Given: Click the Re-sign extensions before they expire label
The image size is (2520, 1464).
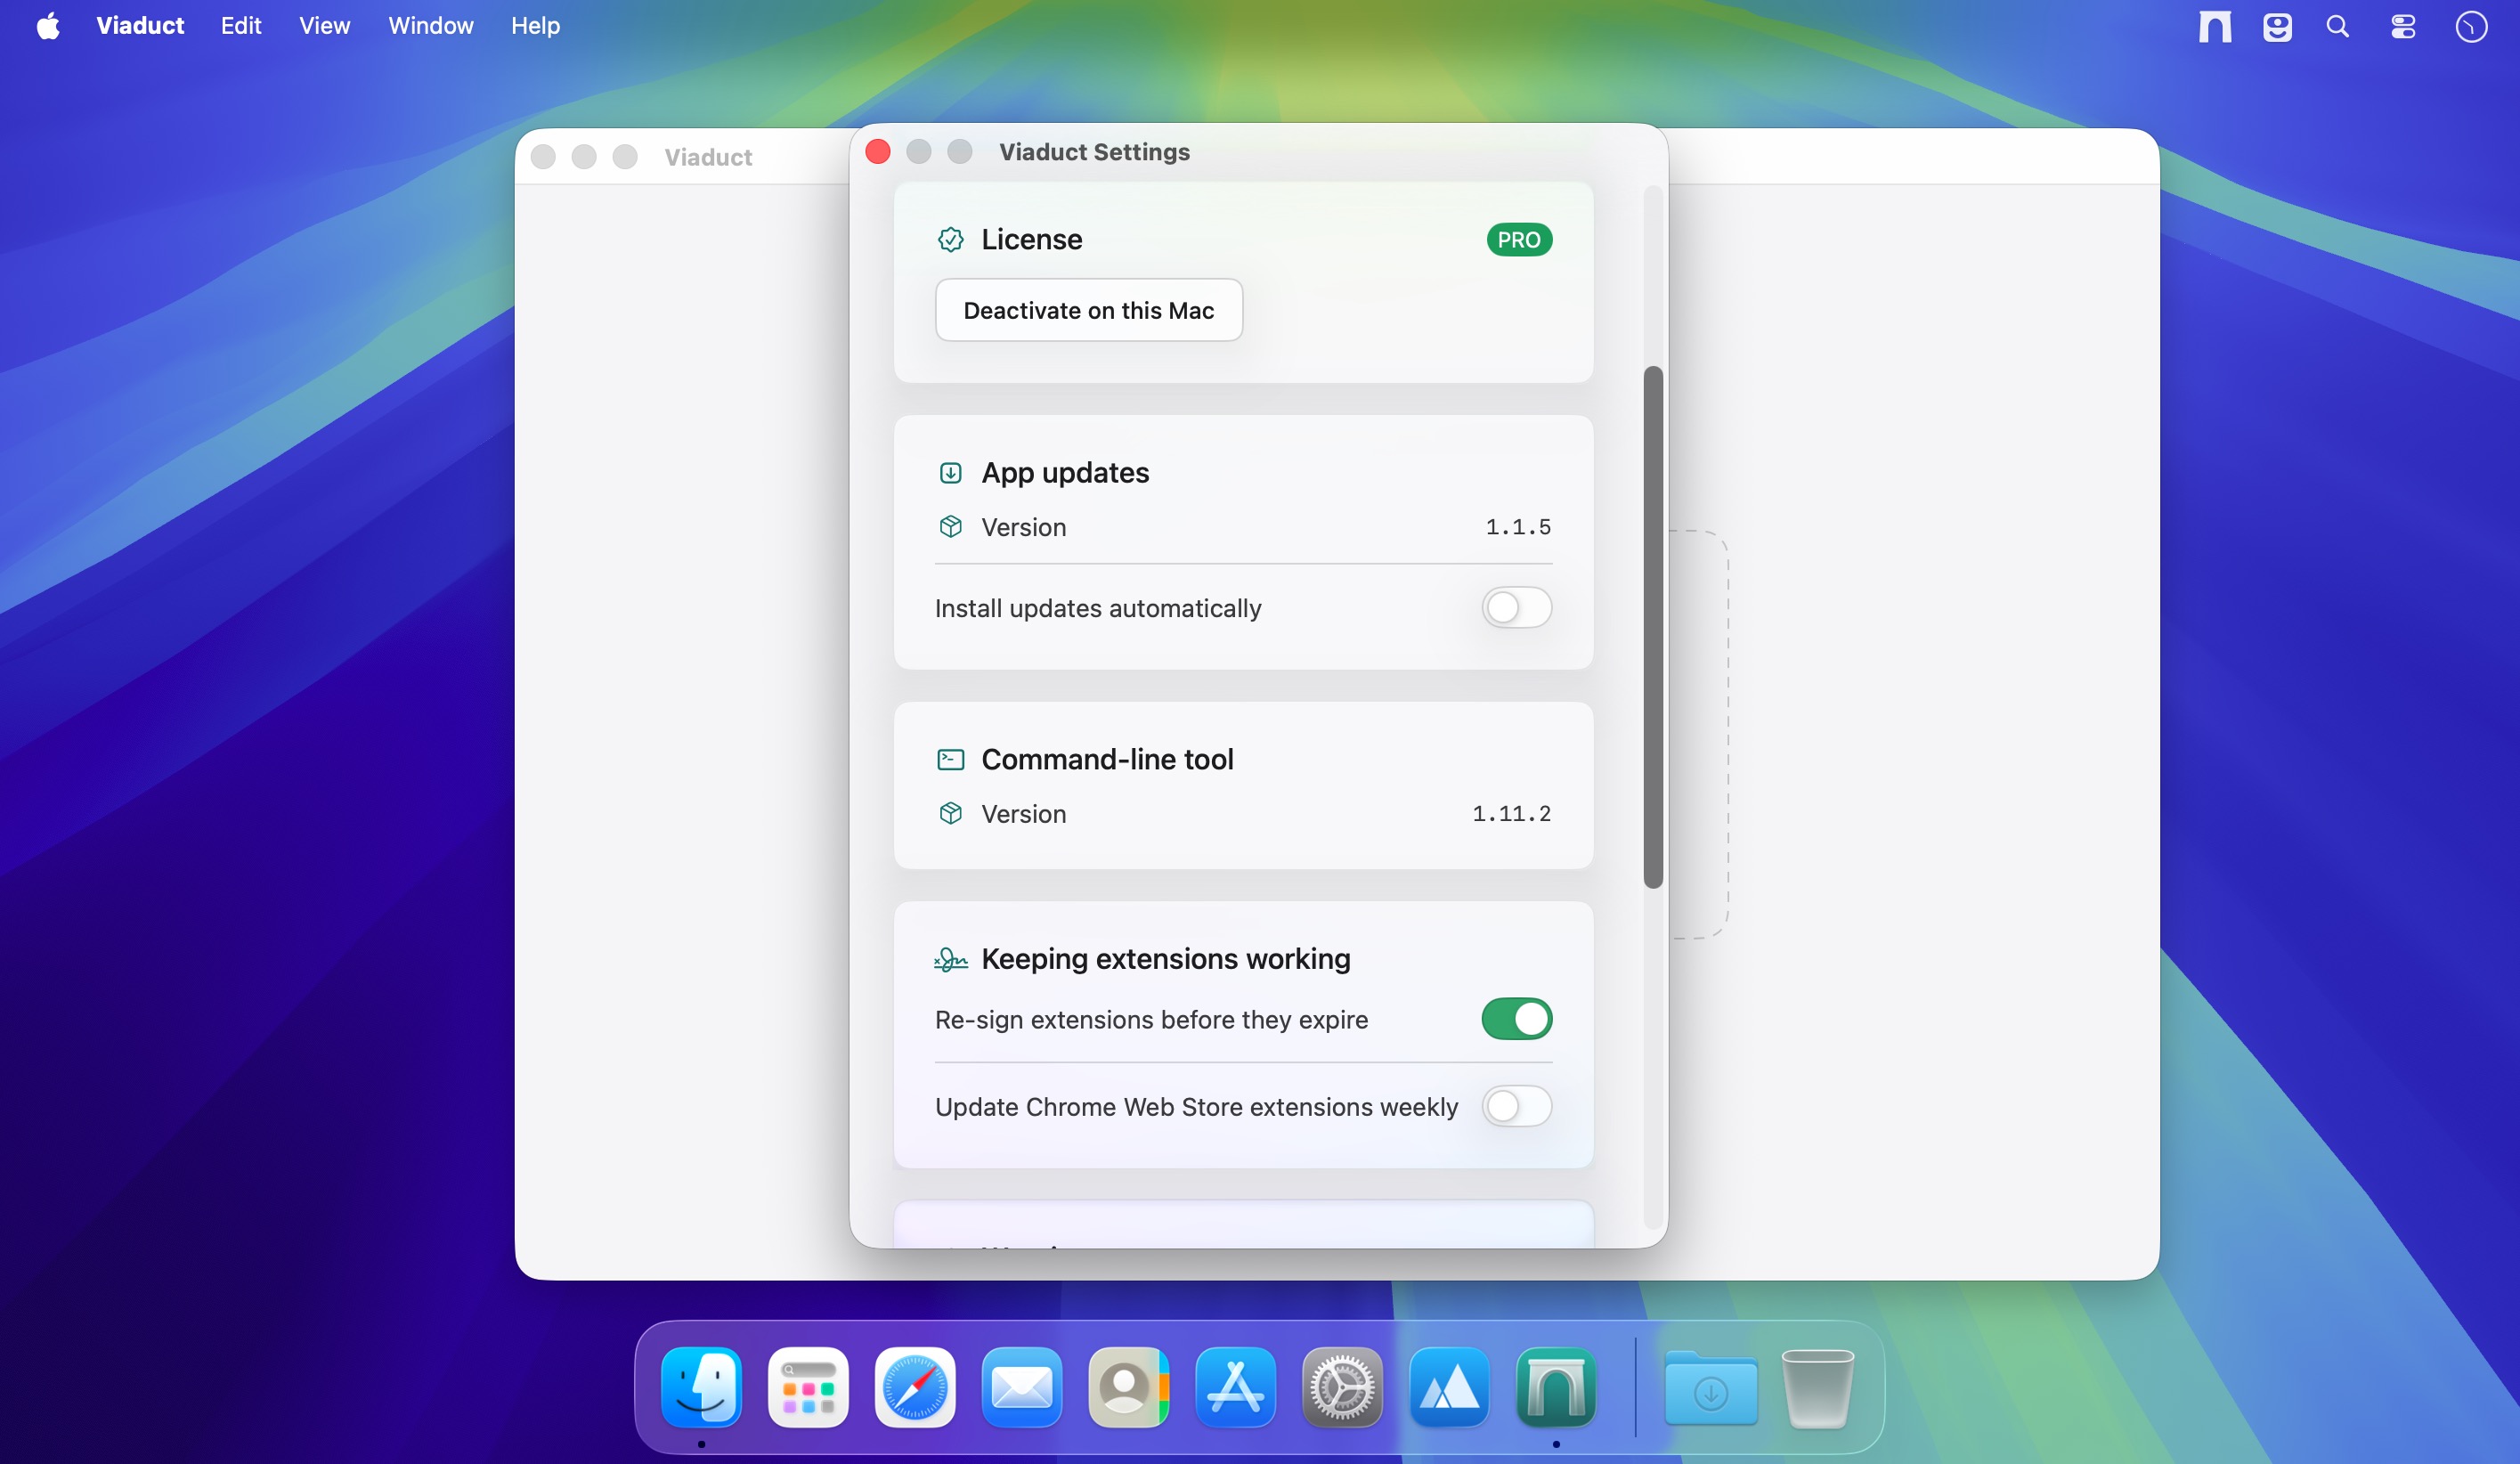Looking at the screenshot, I should [x=1151, y=1019].
